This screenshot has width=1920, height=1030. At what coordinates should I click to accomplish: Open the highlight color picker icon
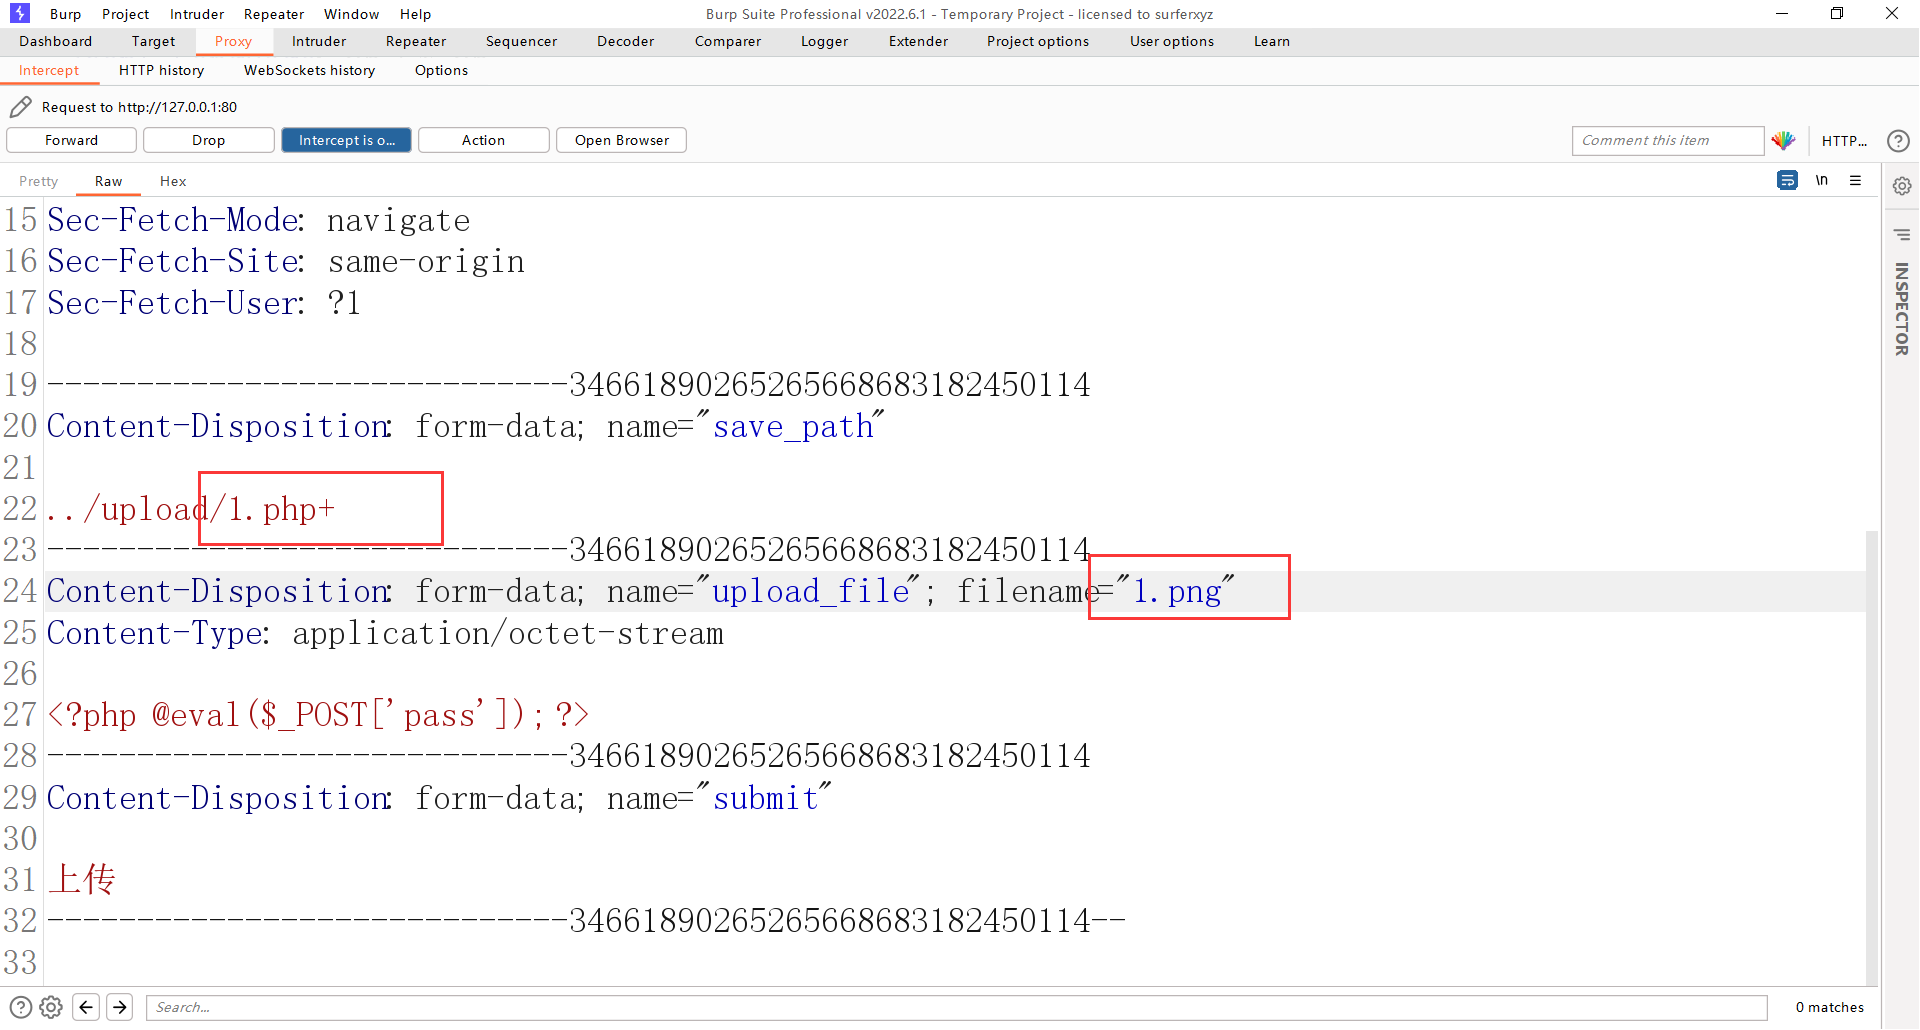tap(1783, 141)
